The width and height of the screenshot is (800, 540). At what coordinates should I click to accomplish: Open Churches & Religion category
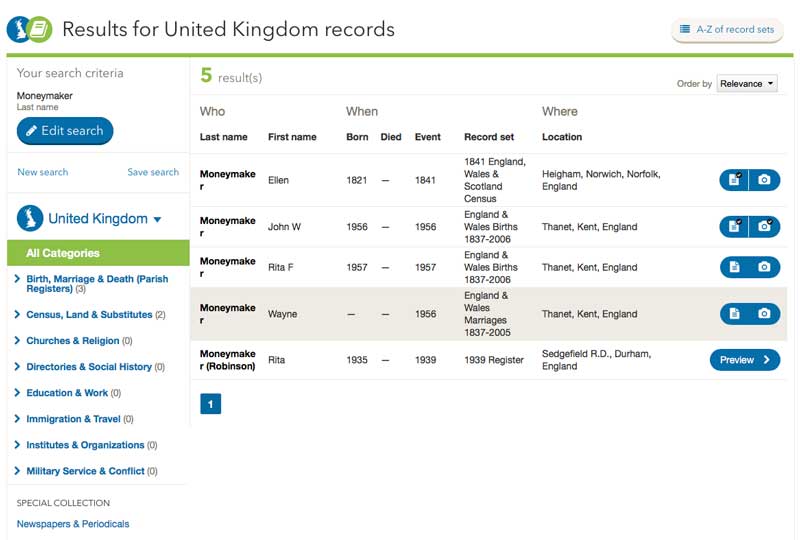point(73,341)
